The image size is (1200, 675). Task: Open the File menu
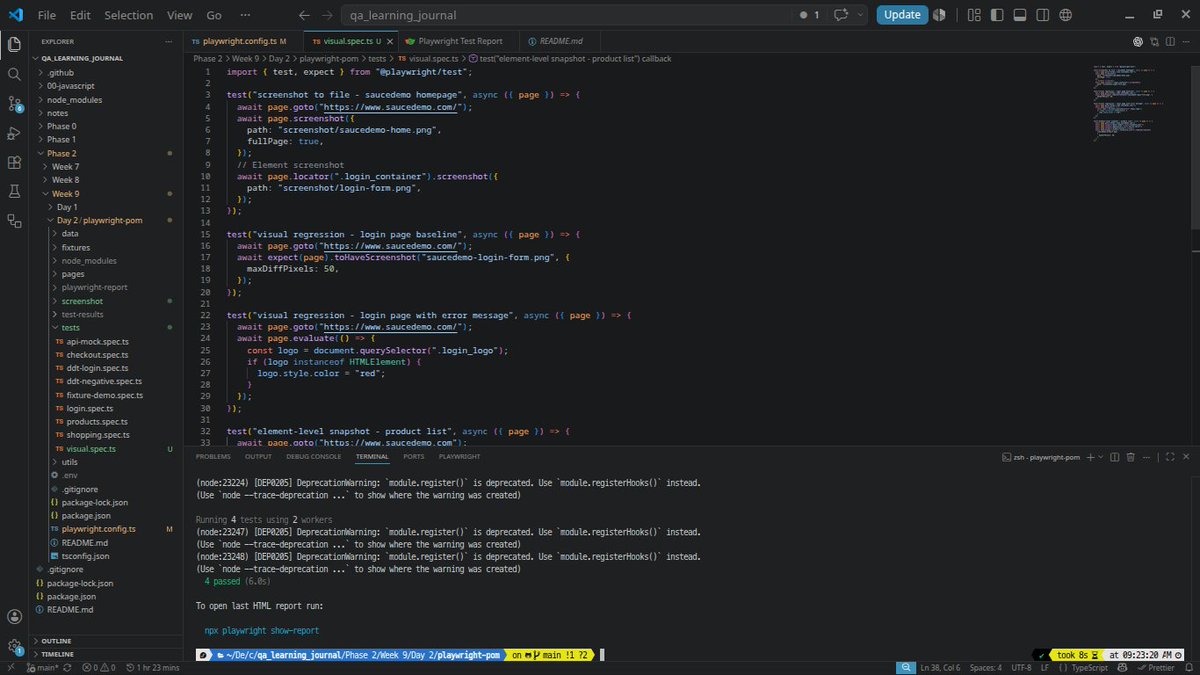point(47,15)
